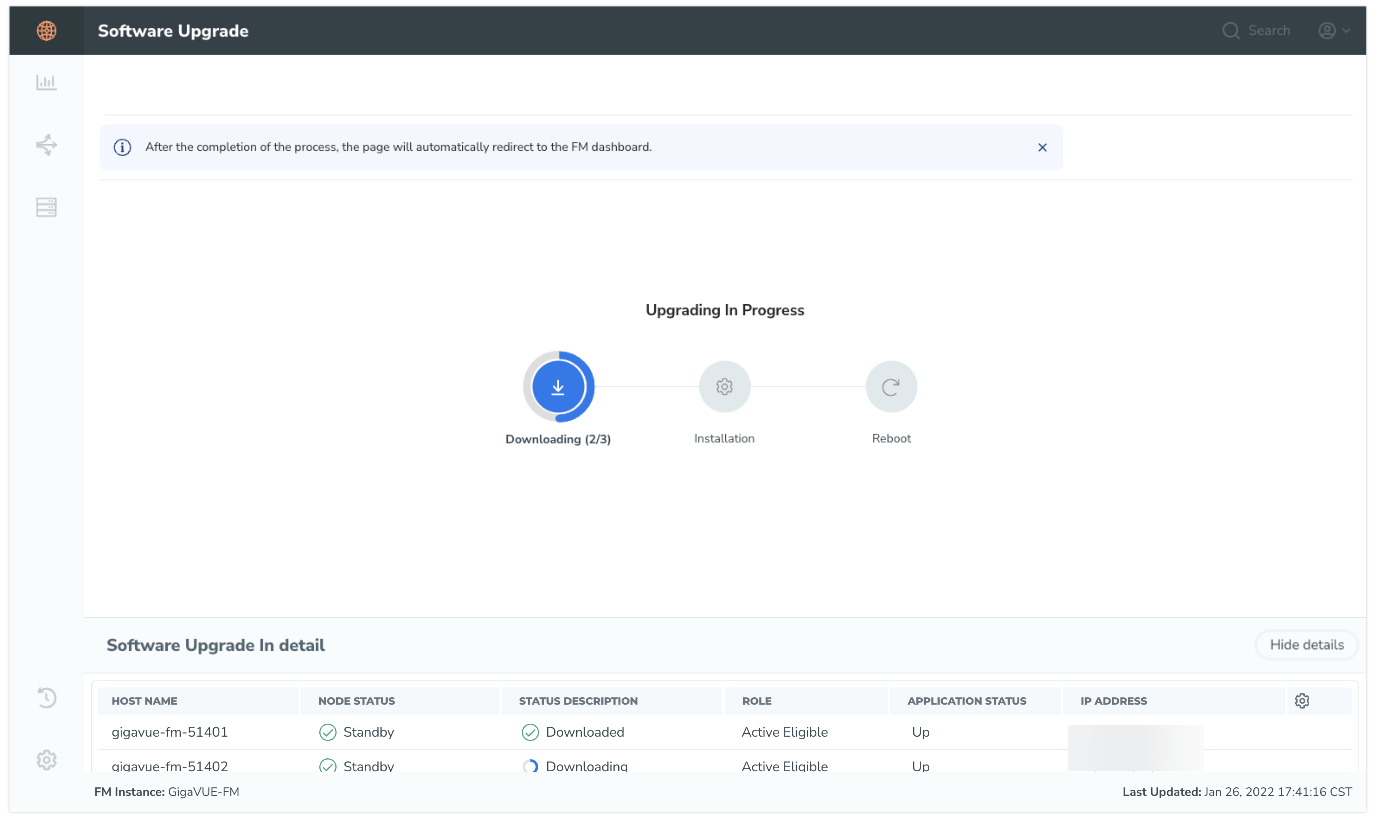The width and height of the screenshot is (1380, 818).
Task: Open the settings gear in left sidebar
Action: pyautogui.click(x=46, y=760)
